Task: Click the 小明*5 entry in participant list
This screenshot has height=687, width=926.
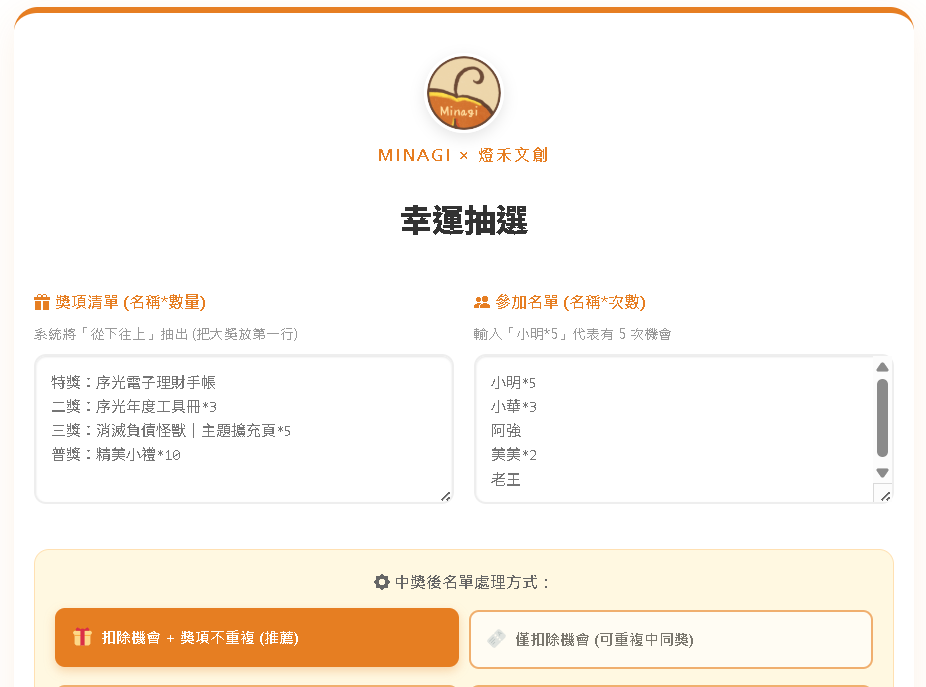Action: coord(513,382)
